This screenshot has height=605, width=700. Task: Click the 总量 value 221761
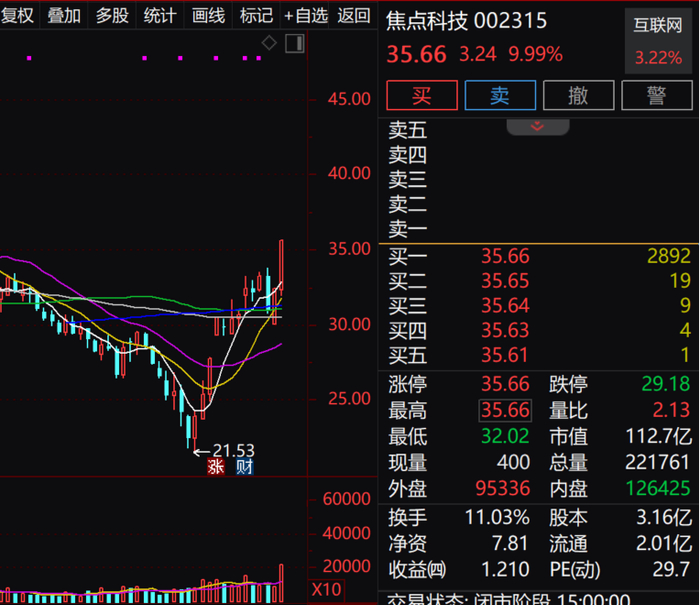658,462
